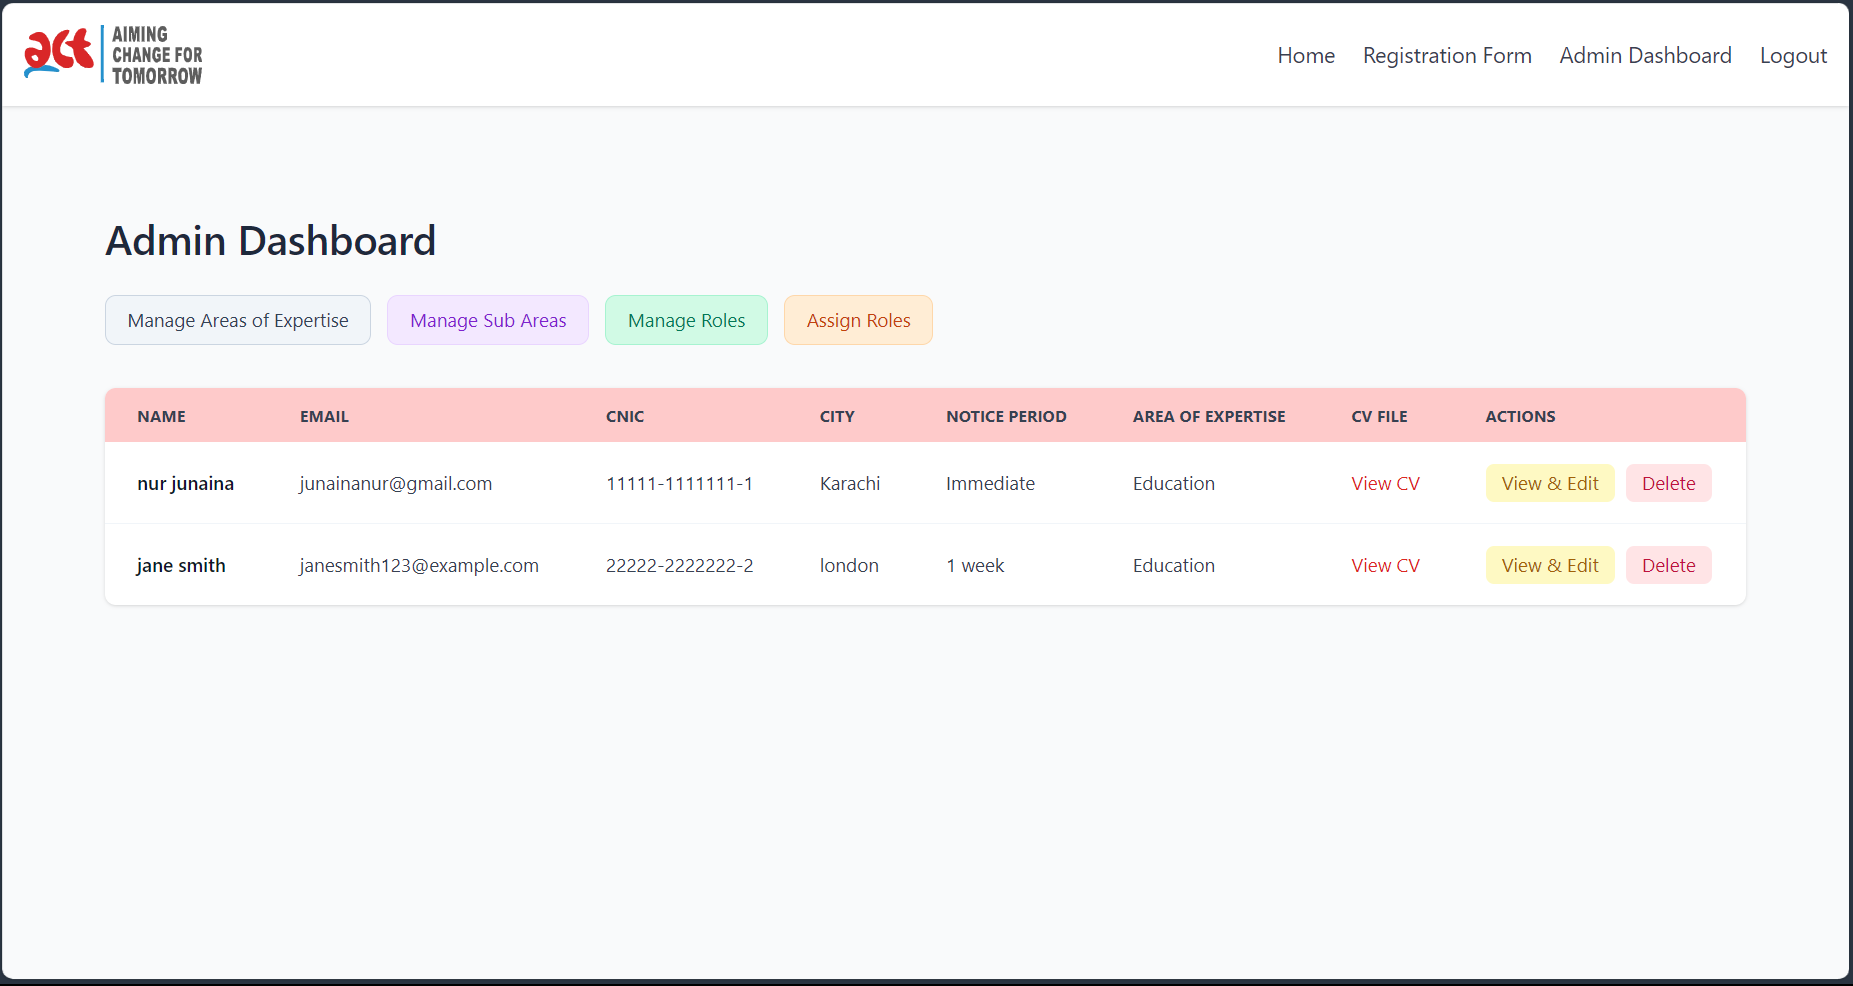Go to Registration Form page
This screenshot has height=986, width=1853.
click(1446, 56)
